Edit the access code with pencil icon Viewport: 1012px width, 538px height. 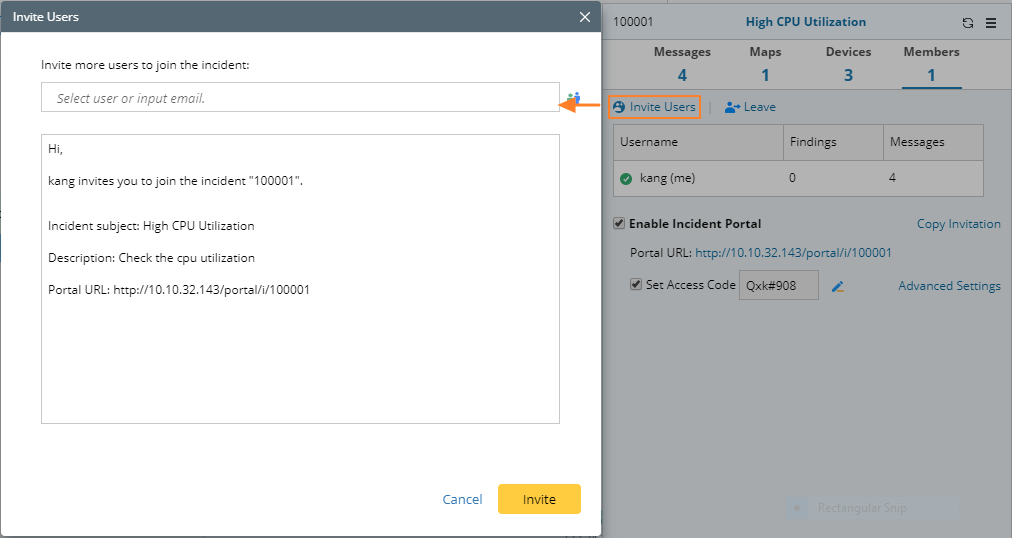[x=838, y=286]
